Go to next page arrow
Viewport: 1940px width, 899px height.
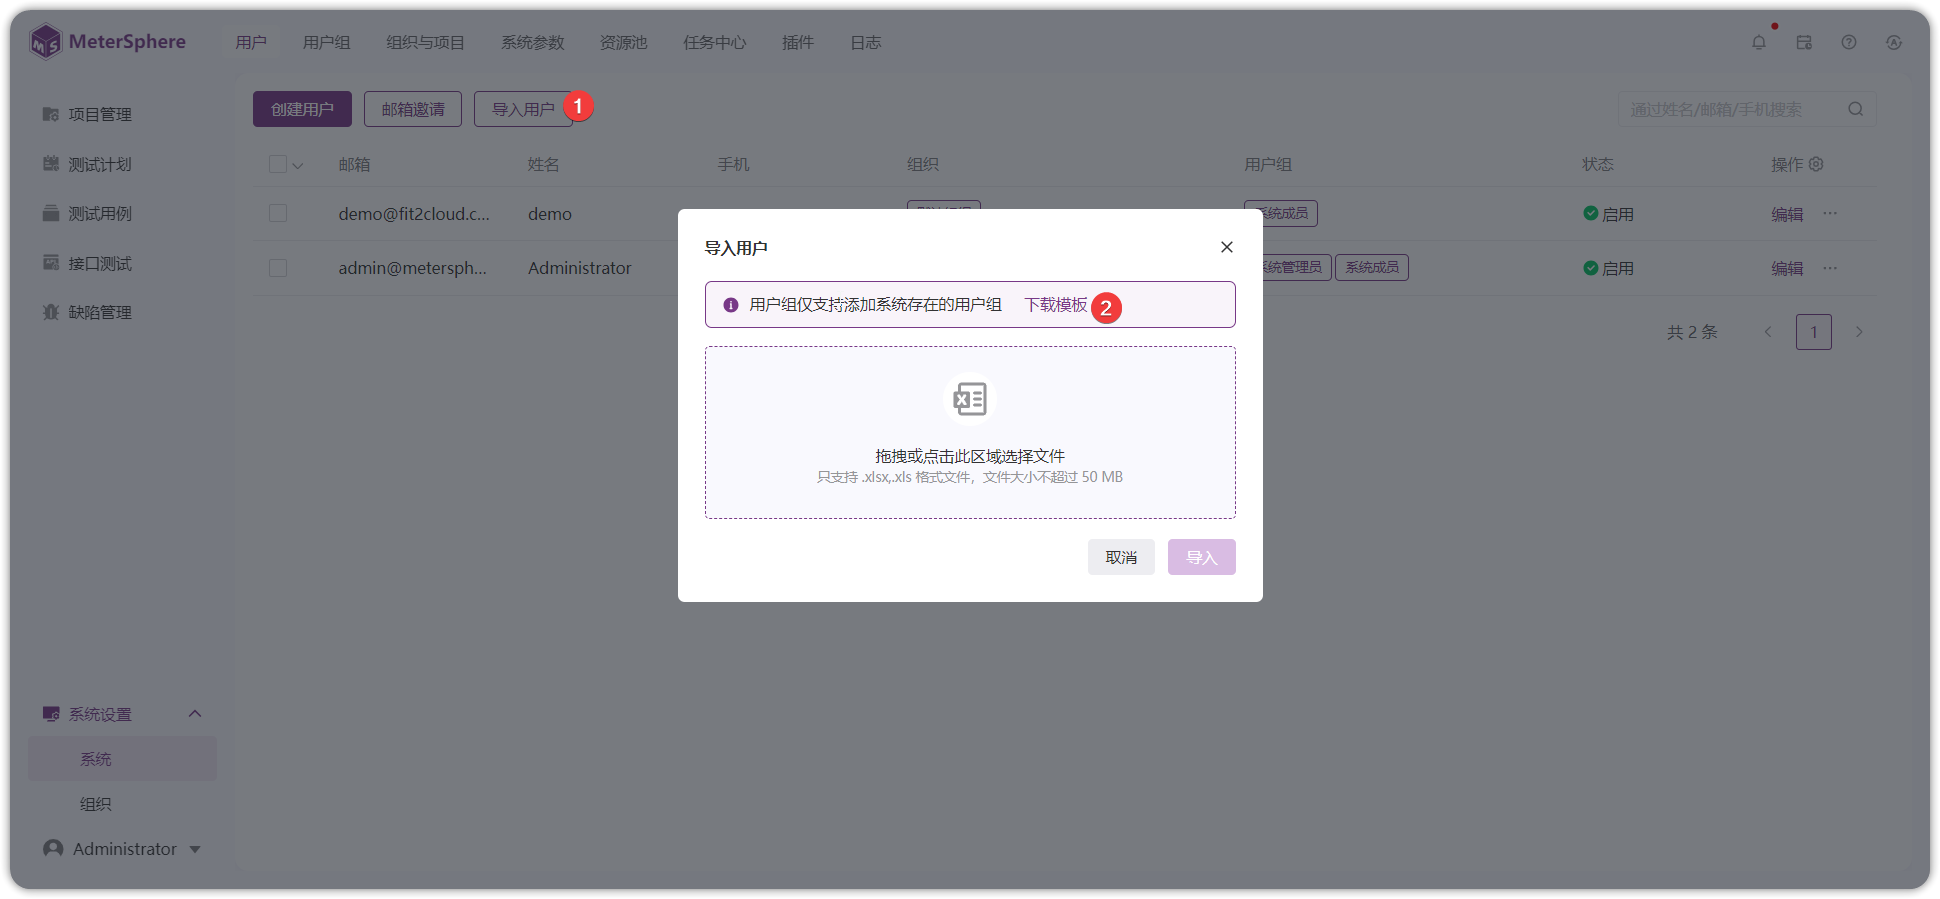point(1859,332)
